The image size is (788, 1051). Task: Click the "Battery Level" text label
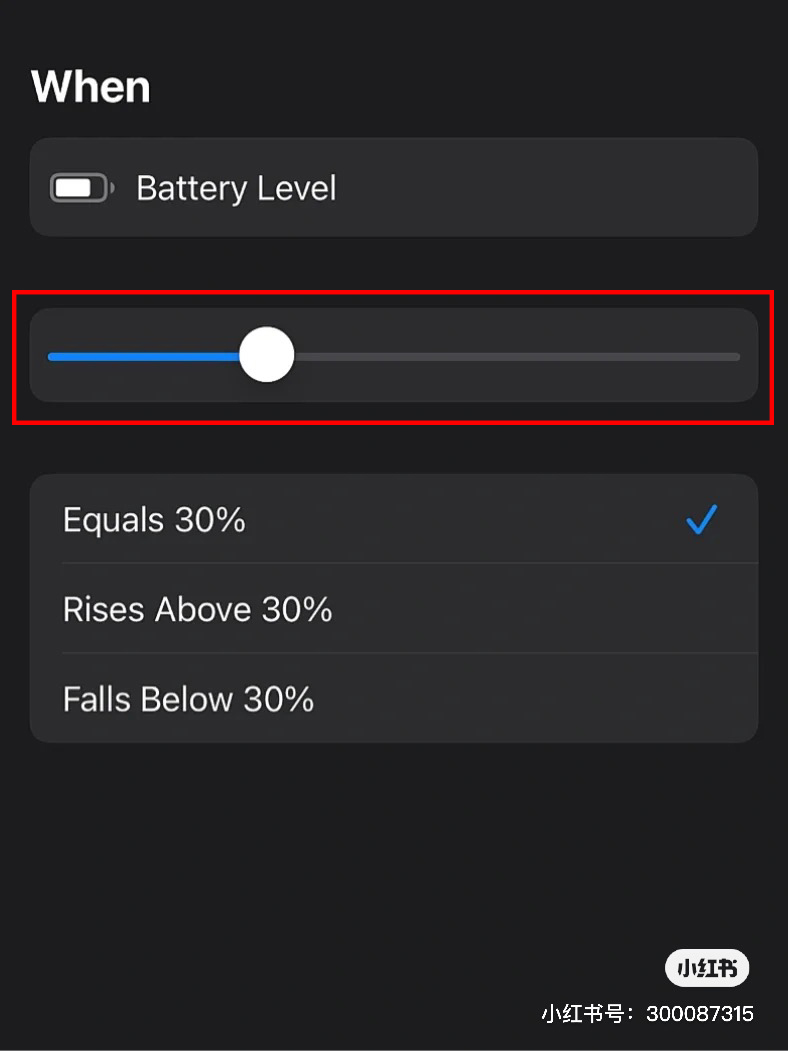(x=236, y=188)
